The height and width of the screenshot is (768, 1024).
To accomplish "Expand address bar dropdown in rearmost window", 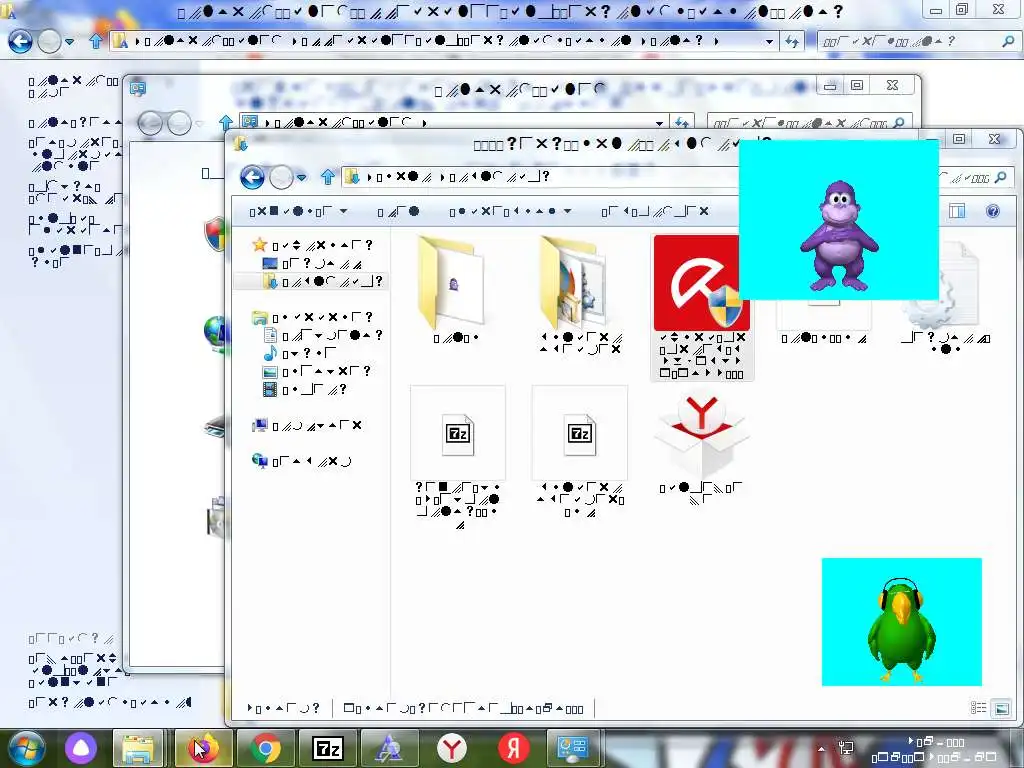I will [769, 42].
